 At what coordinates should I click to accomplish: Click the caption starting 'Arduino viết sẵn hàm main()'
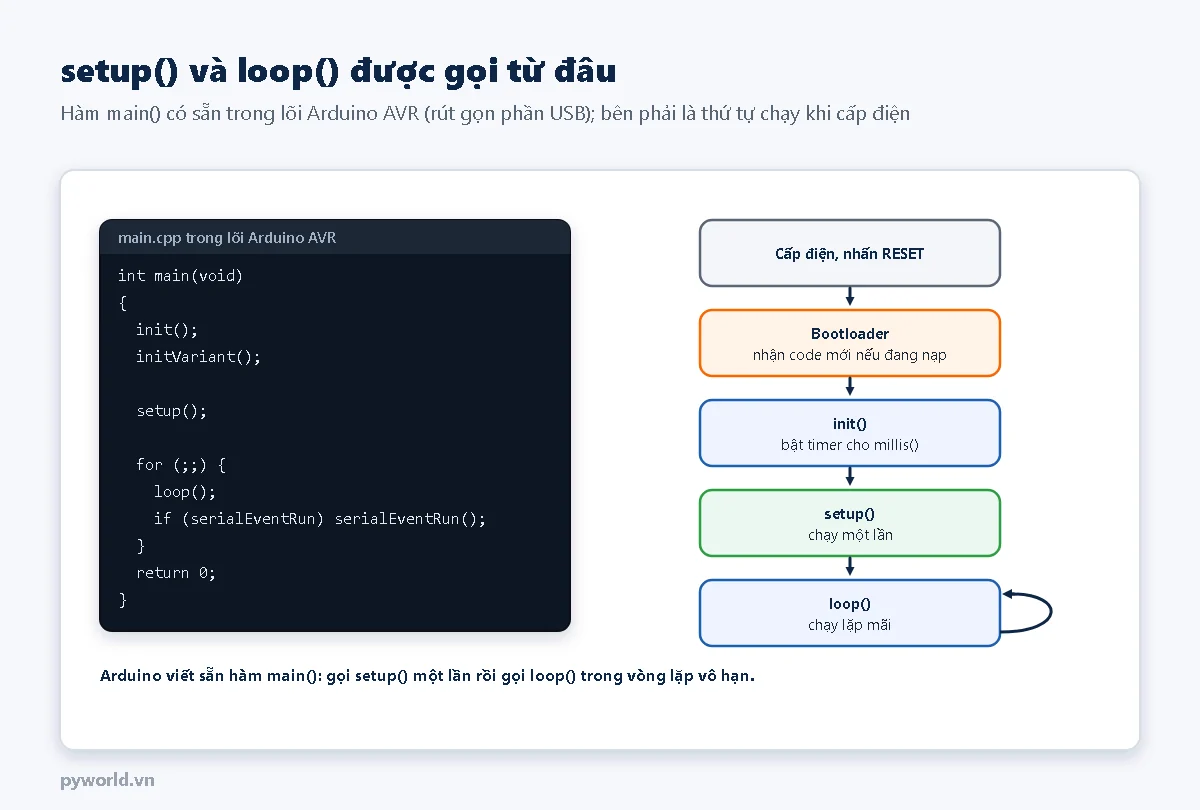(427, 675)
